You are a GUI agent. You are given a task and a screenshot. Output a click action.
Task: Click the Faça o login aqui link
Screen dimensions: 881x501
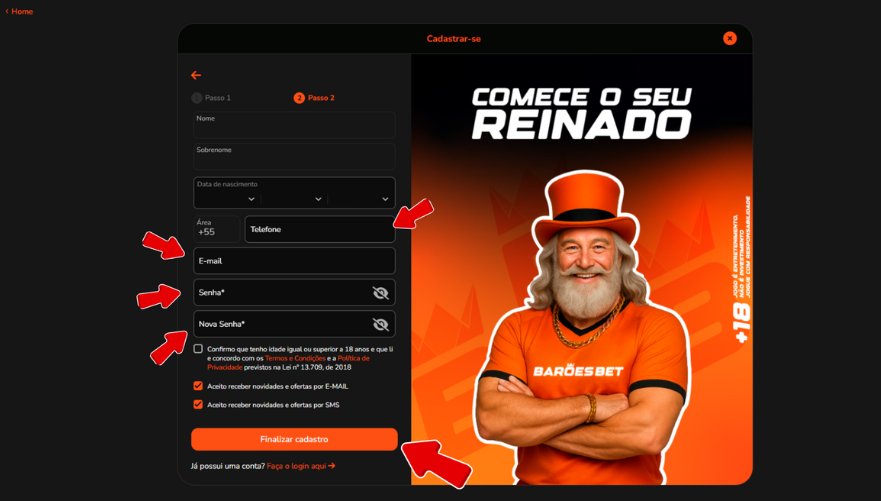coord(301,466)
